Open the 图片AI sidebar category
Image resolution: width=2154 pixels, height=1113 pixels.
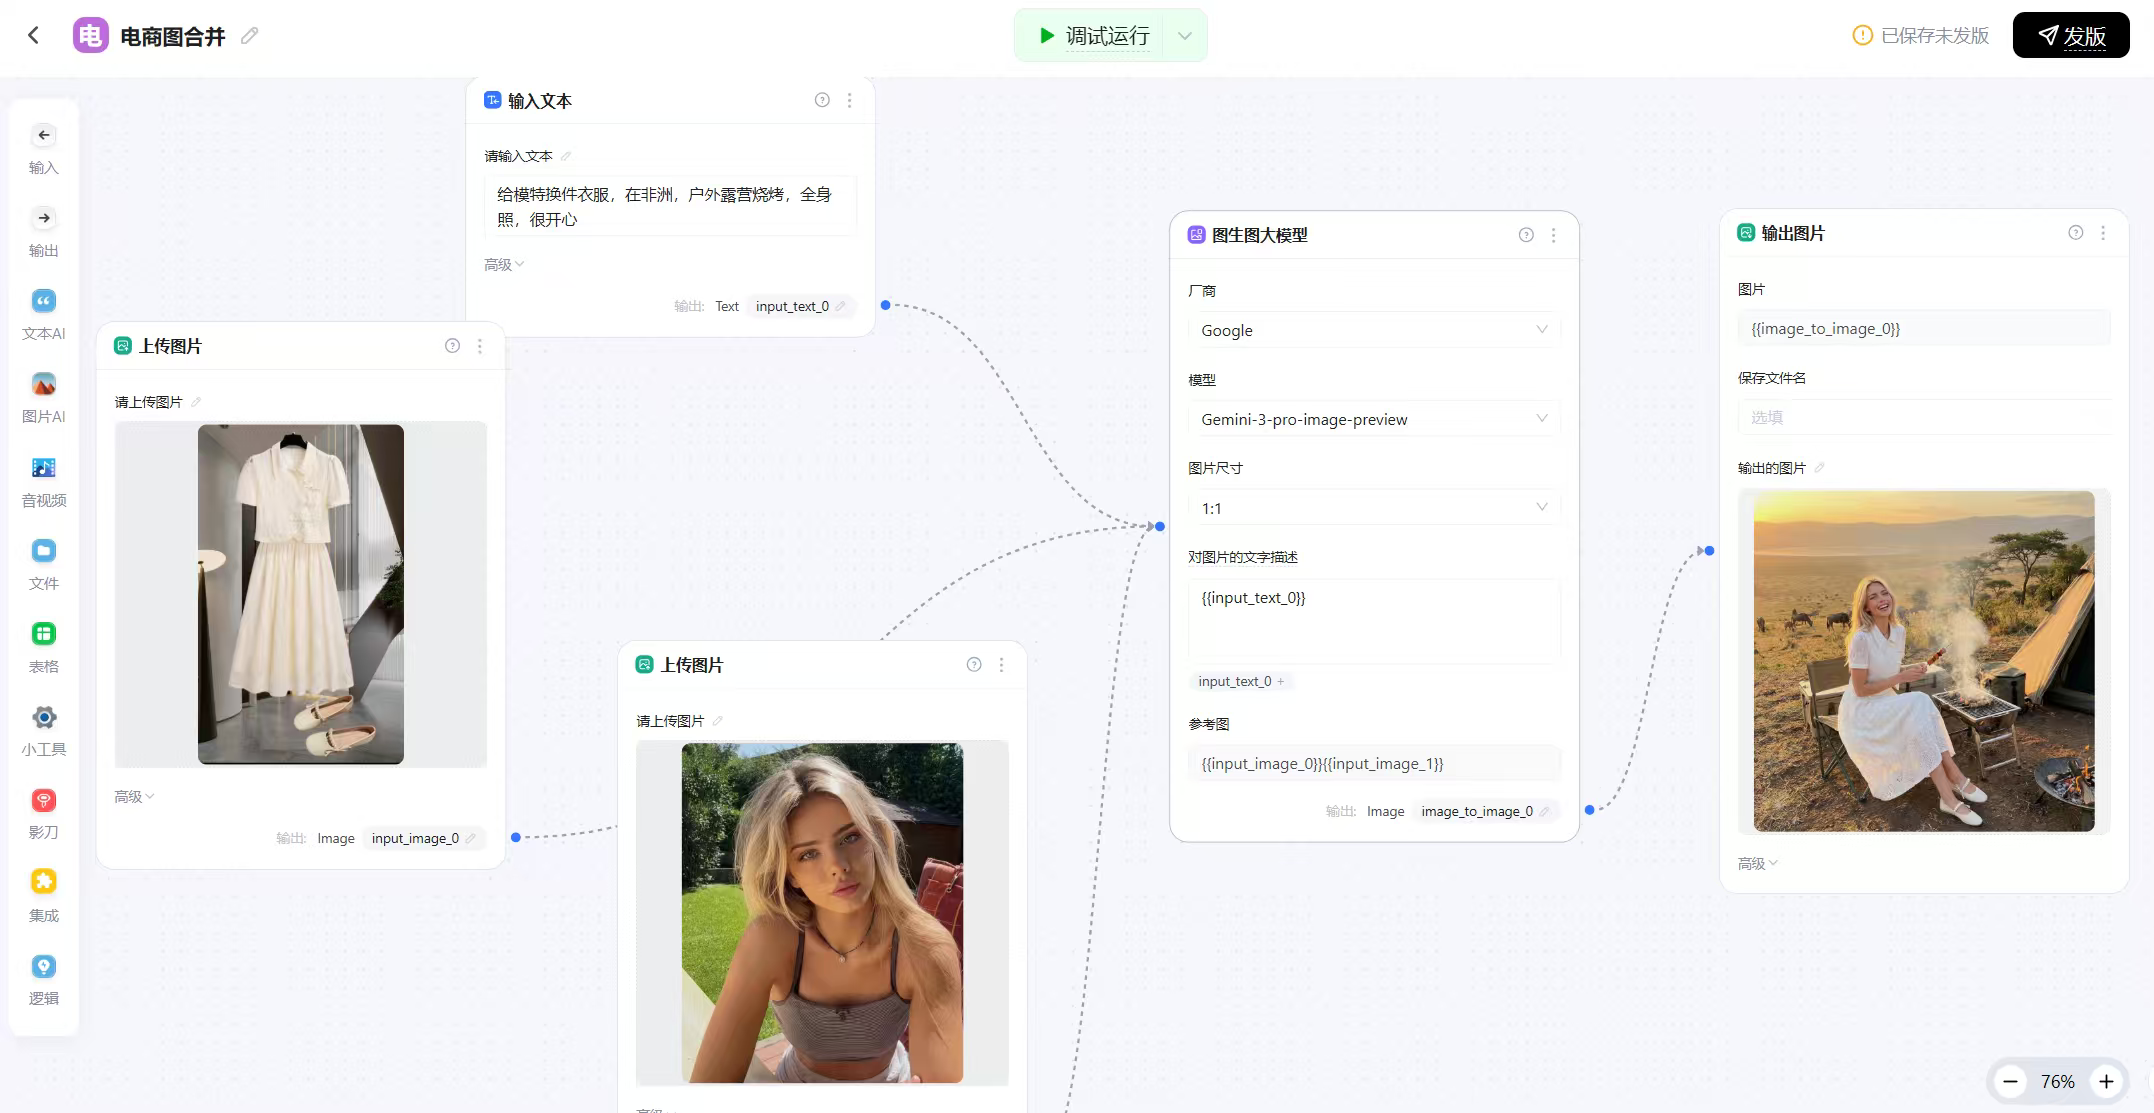click(43, 385)
